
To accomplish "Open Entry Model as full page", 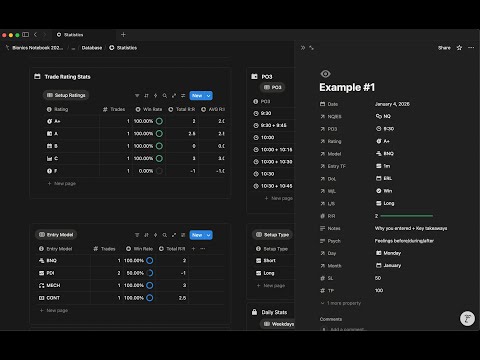I will coord(174,235).
